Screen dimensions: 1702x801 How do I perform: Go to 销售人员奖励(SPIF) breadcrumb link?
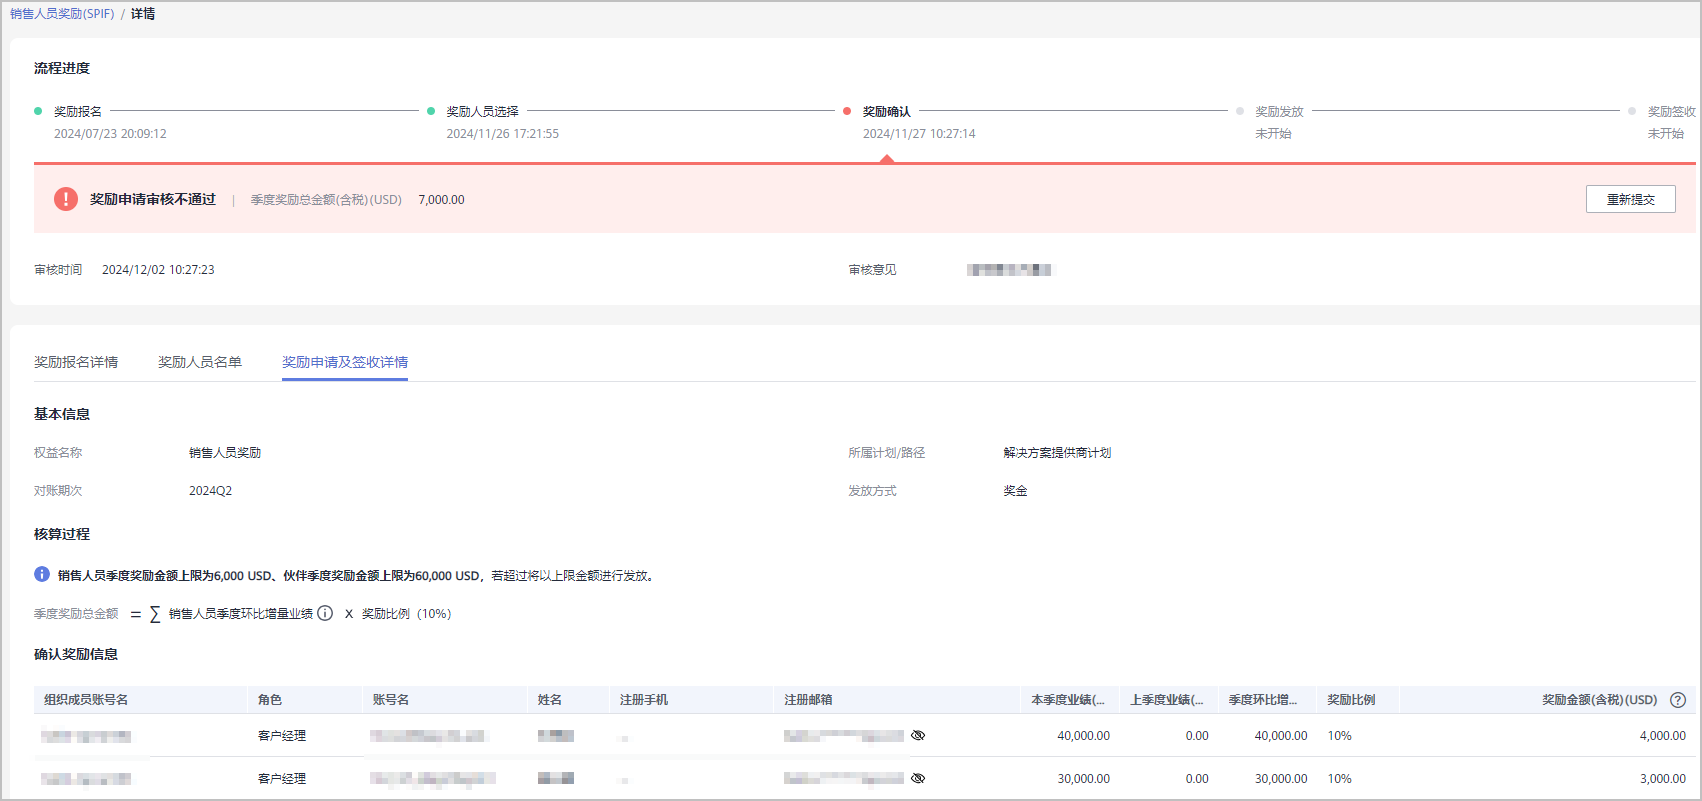tap(62, 14)
